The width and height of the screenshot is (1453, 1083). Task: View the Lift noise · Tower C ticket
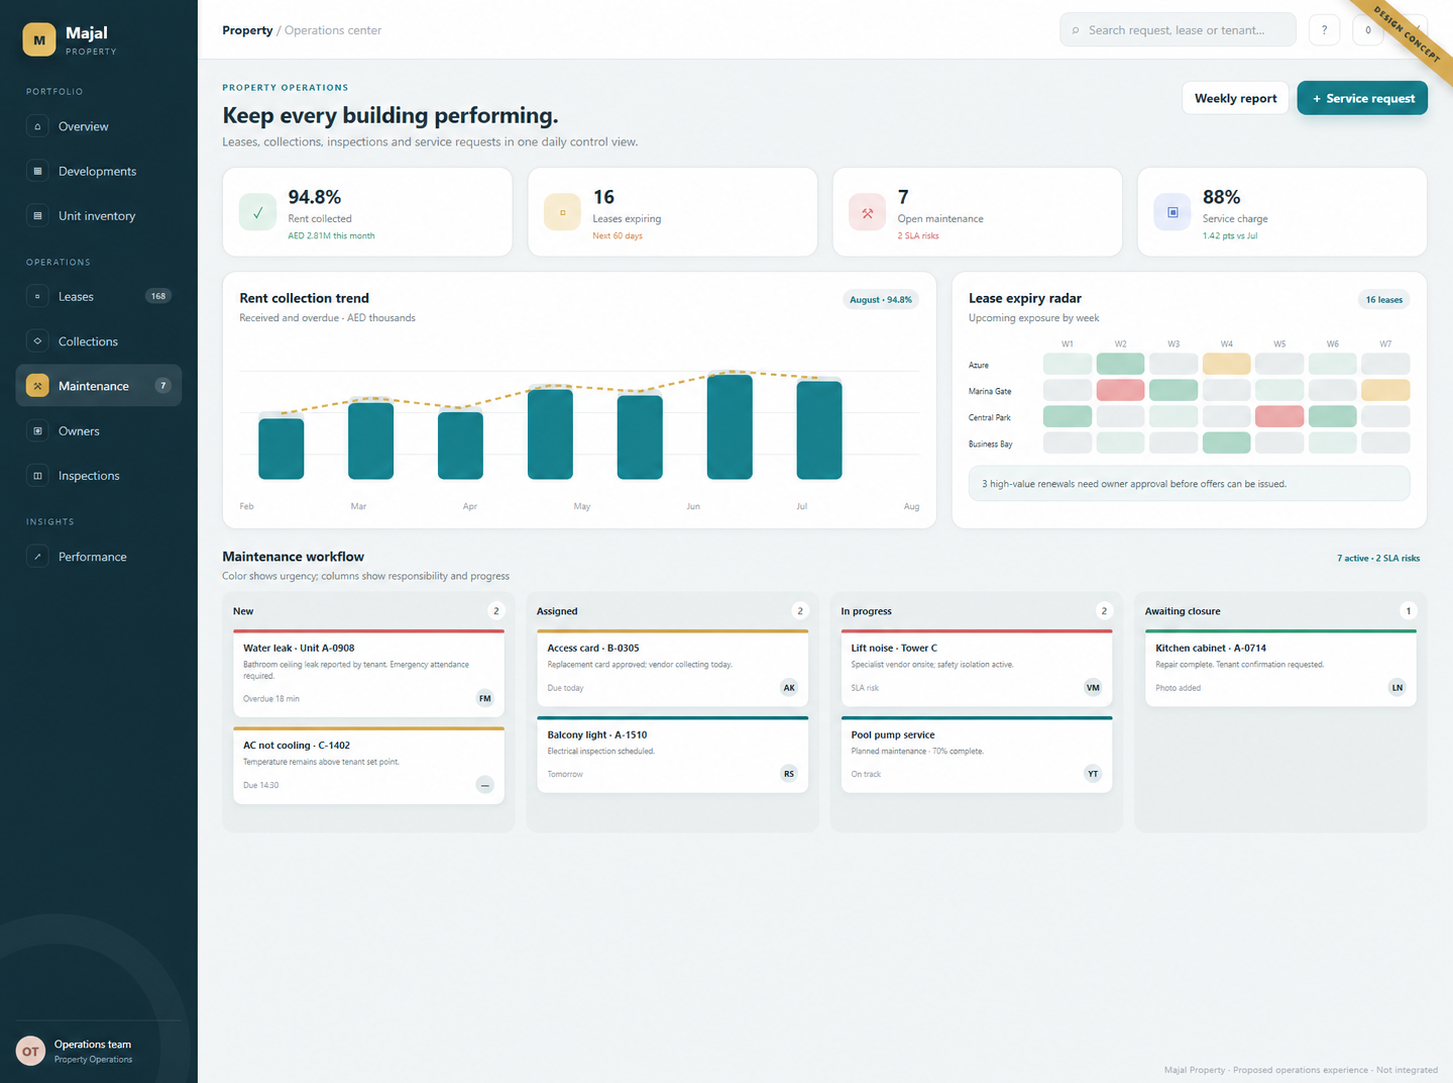[x=977, y=668]
